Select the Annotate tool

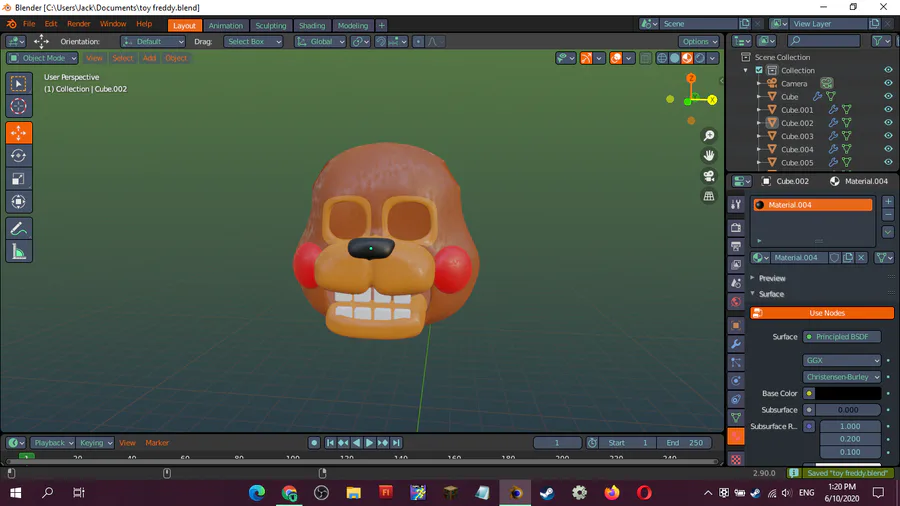[18, 229]
